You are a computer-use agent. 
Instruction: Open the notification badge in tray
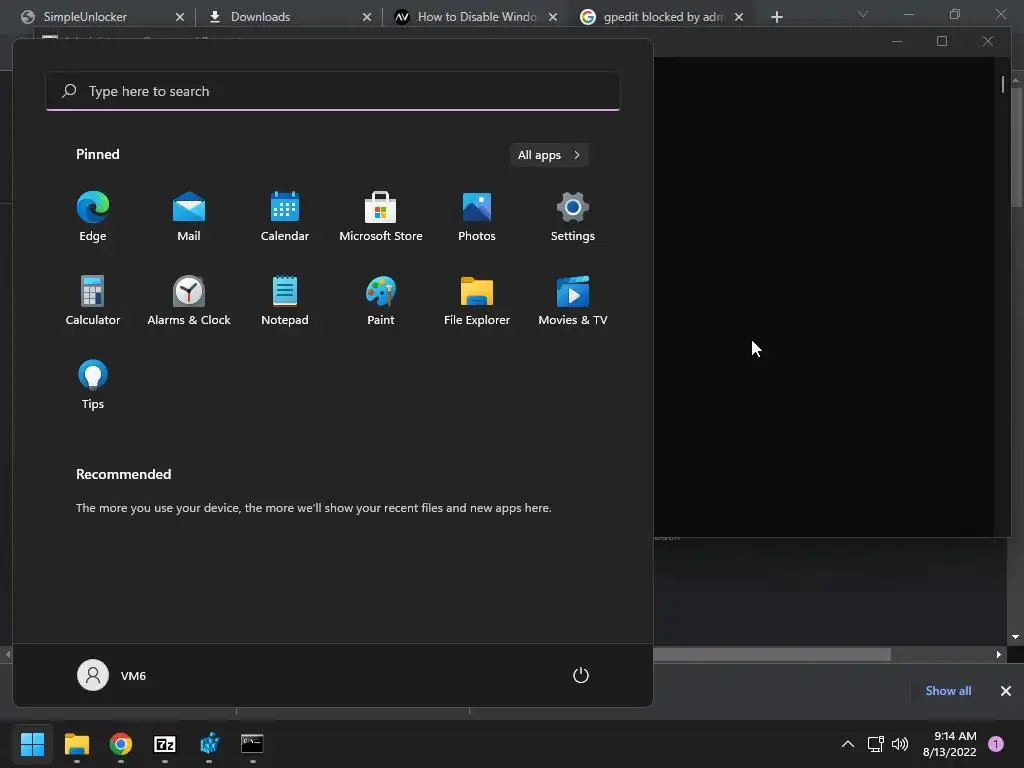tap(996, 744)
